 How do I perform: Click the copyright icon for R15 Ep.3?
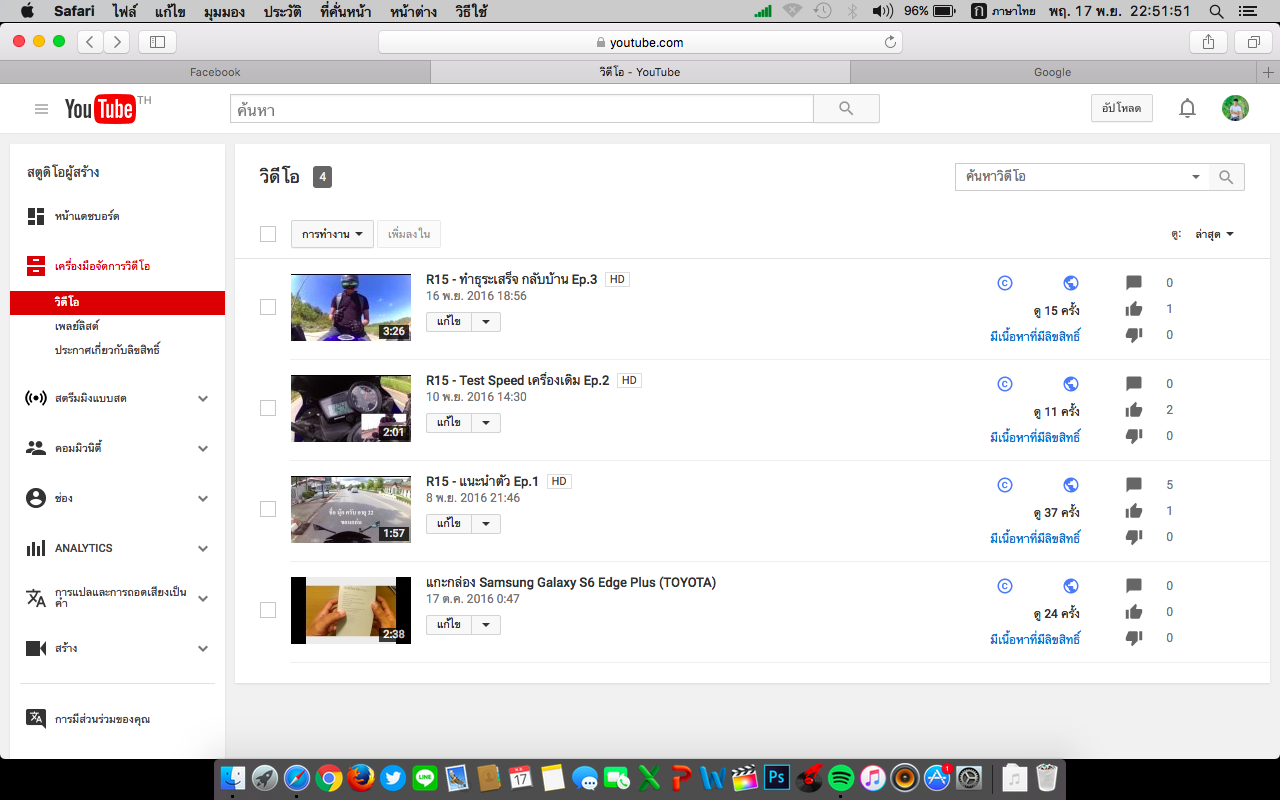(1005, 283)
